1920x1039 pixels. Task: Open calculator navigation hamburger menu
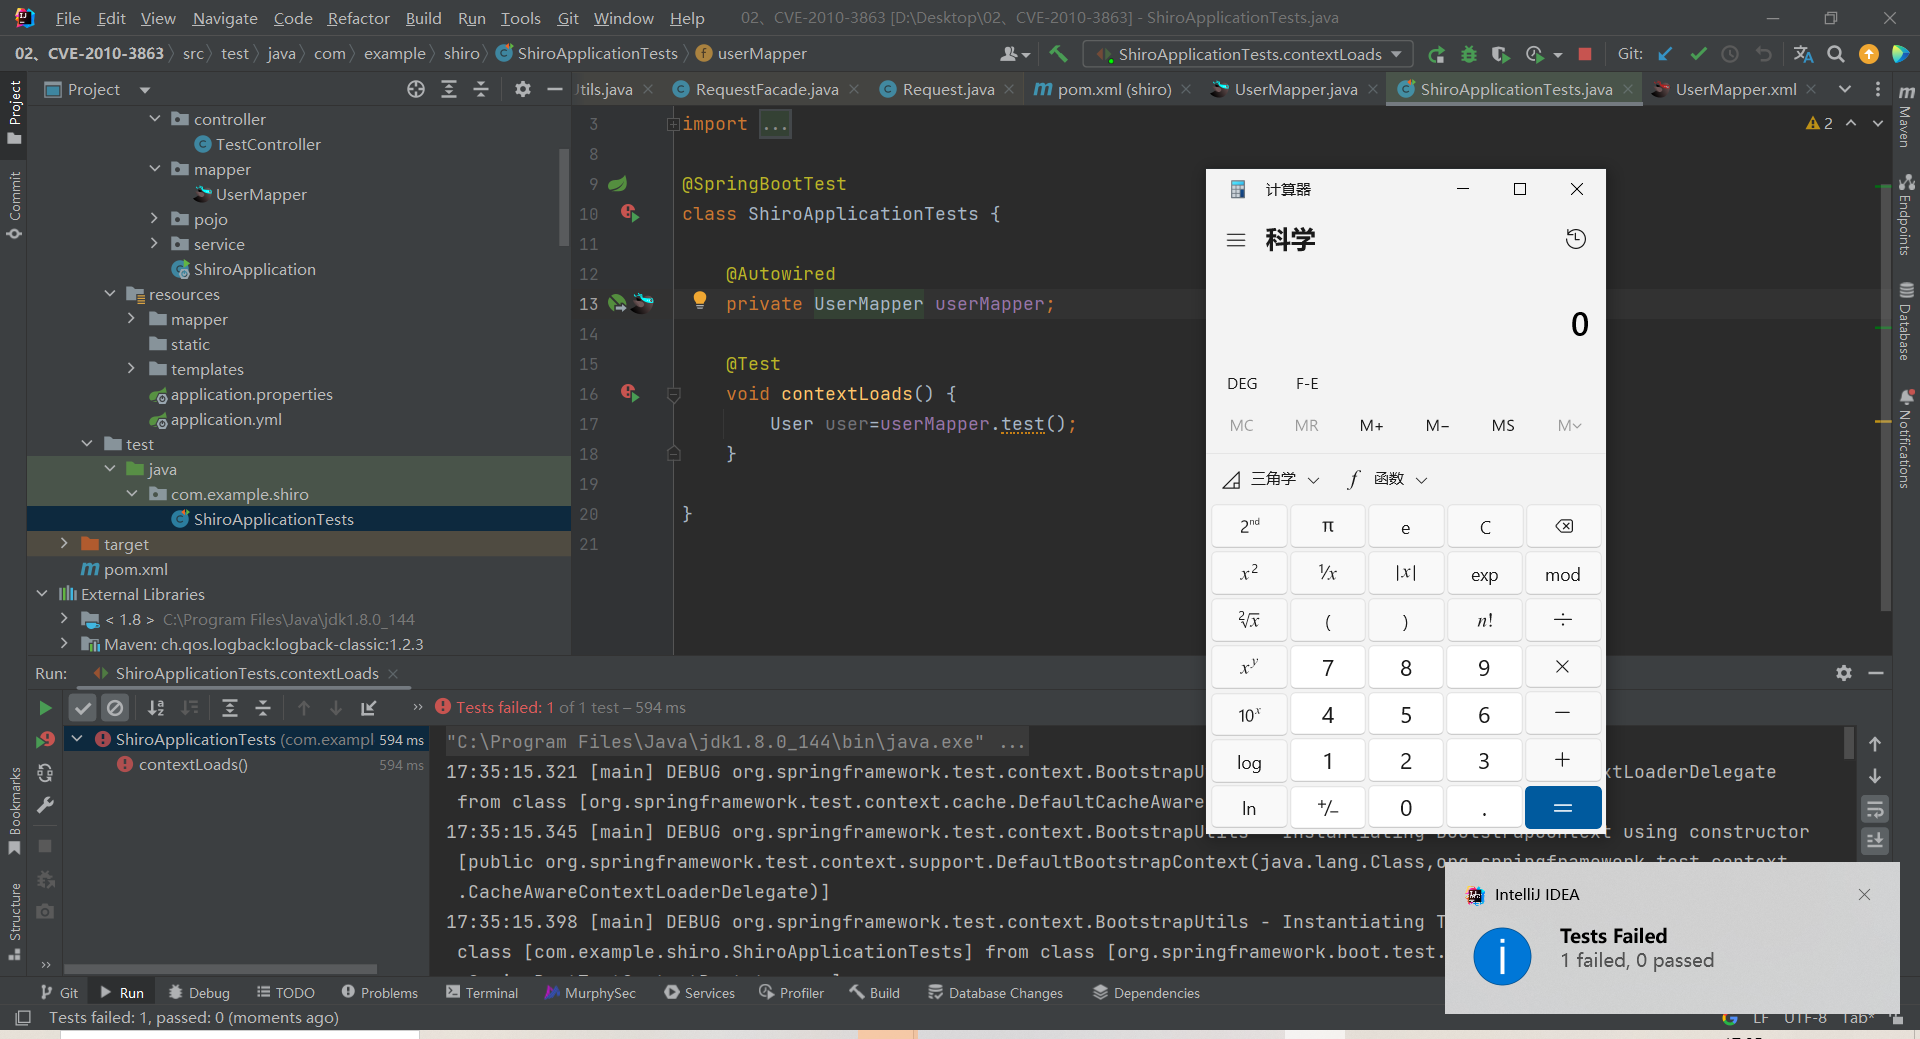coord(1236,240)
